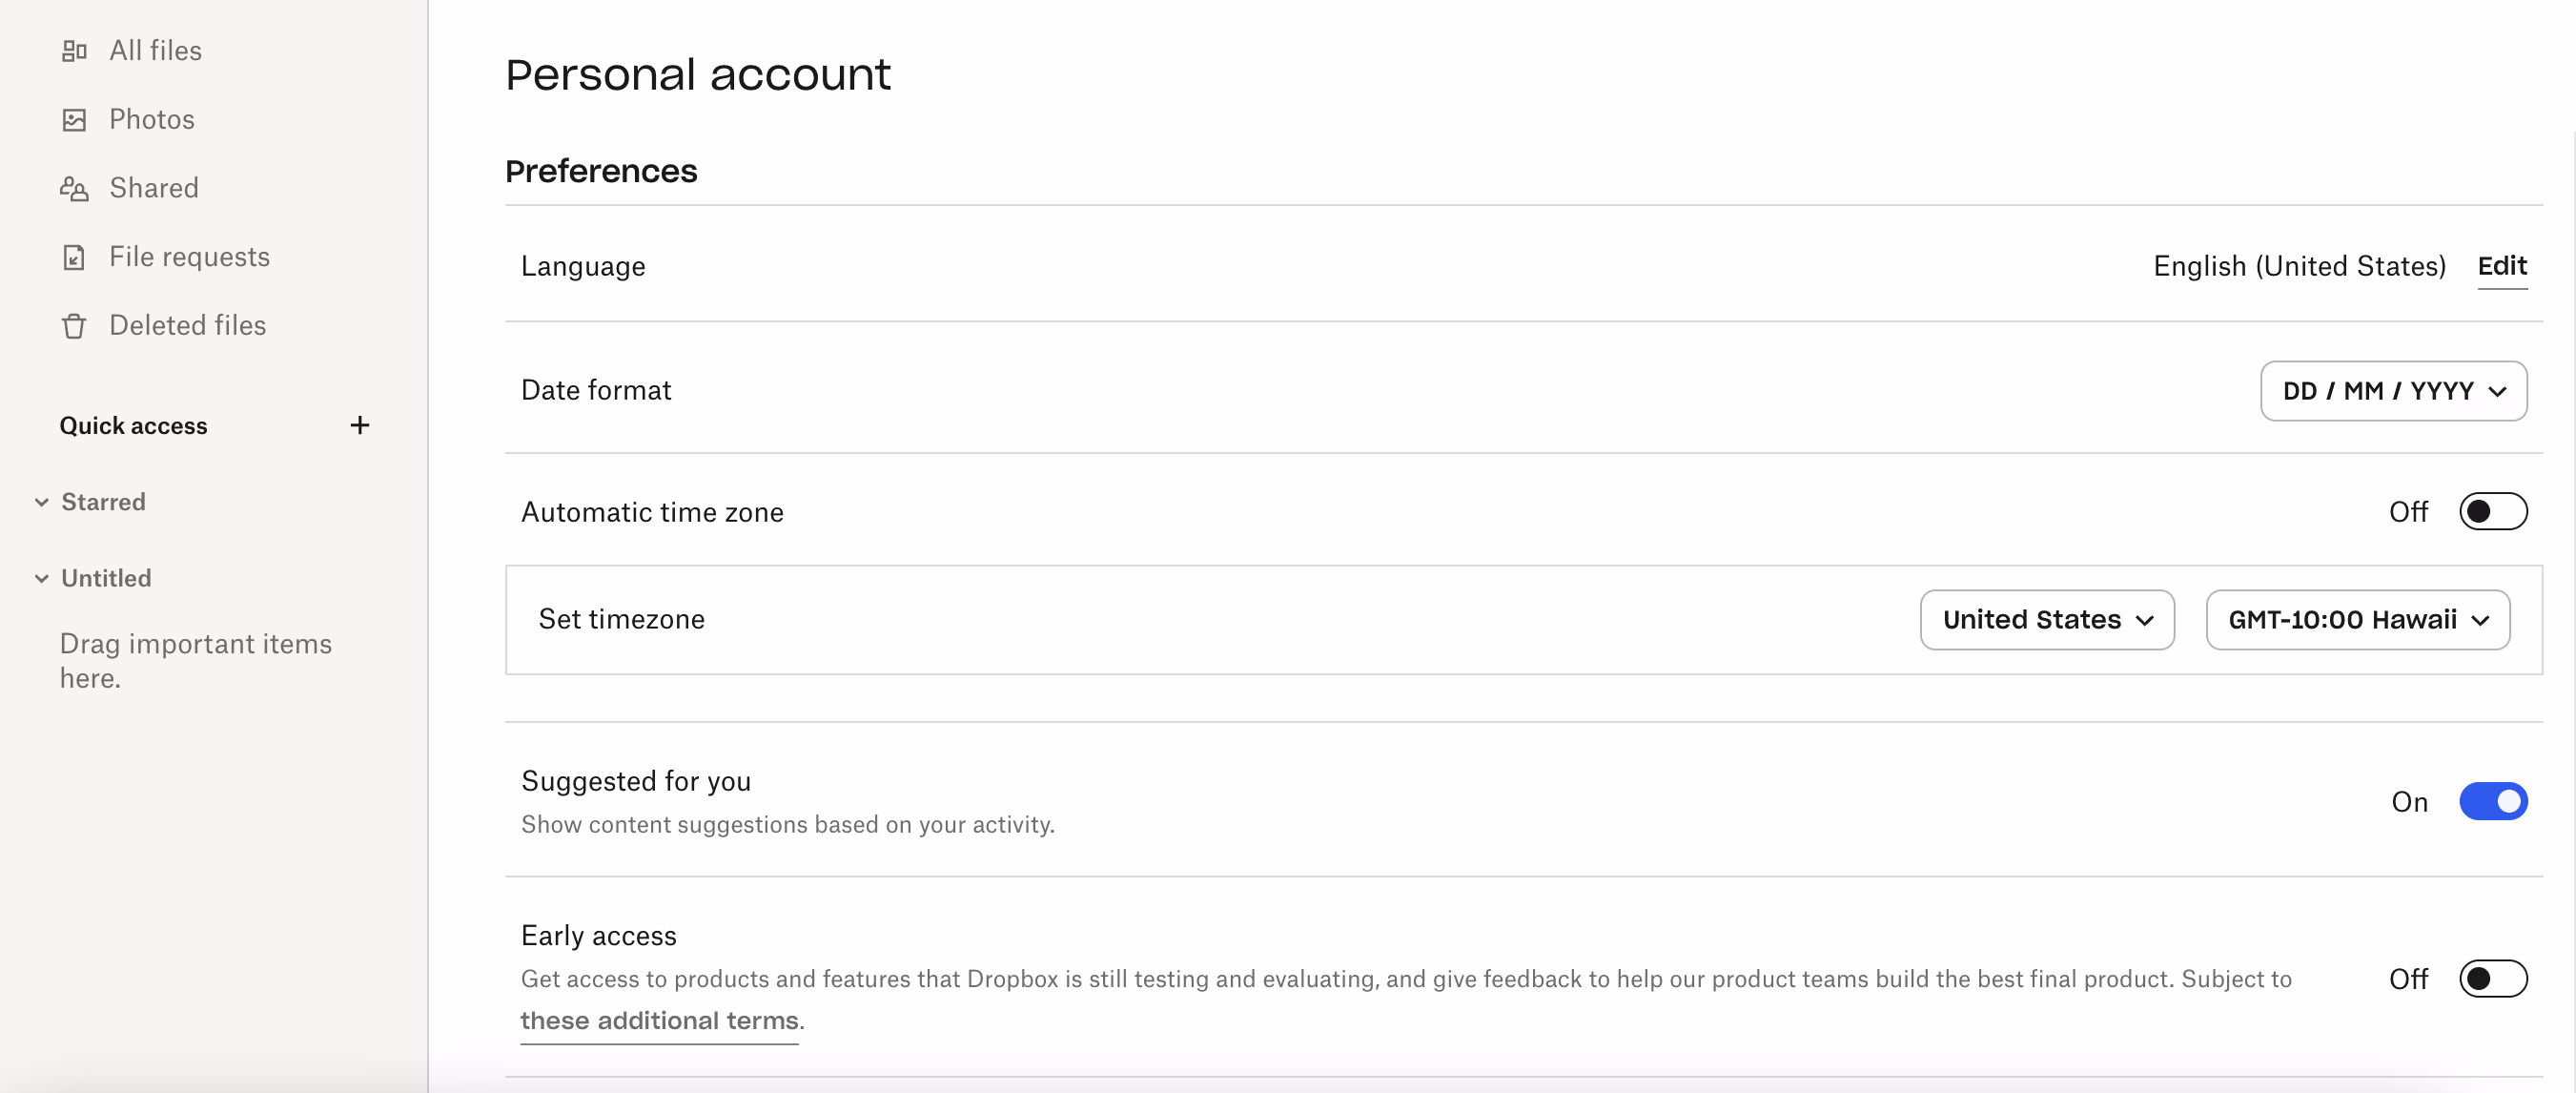Click the All files icon in sidebar
This screenshot has height=1093, width=2576.
74,51
